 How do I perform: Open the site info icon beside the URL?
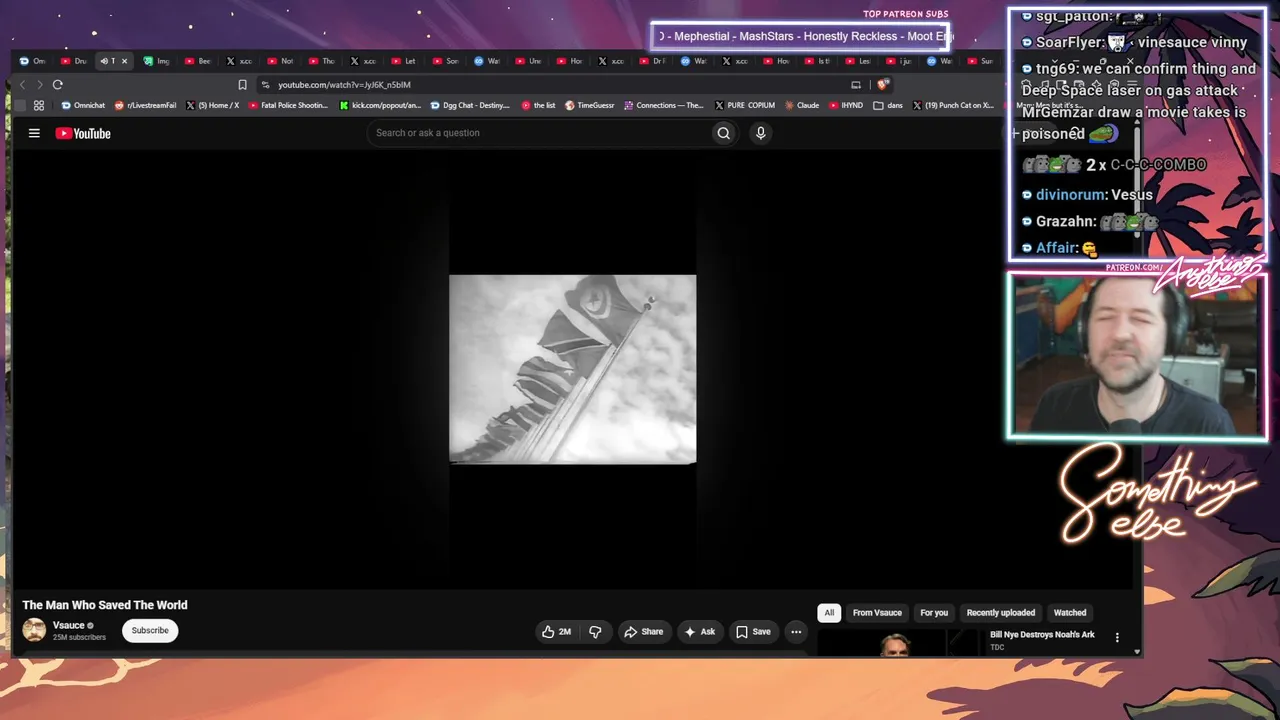(x=265, y=85)
